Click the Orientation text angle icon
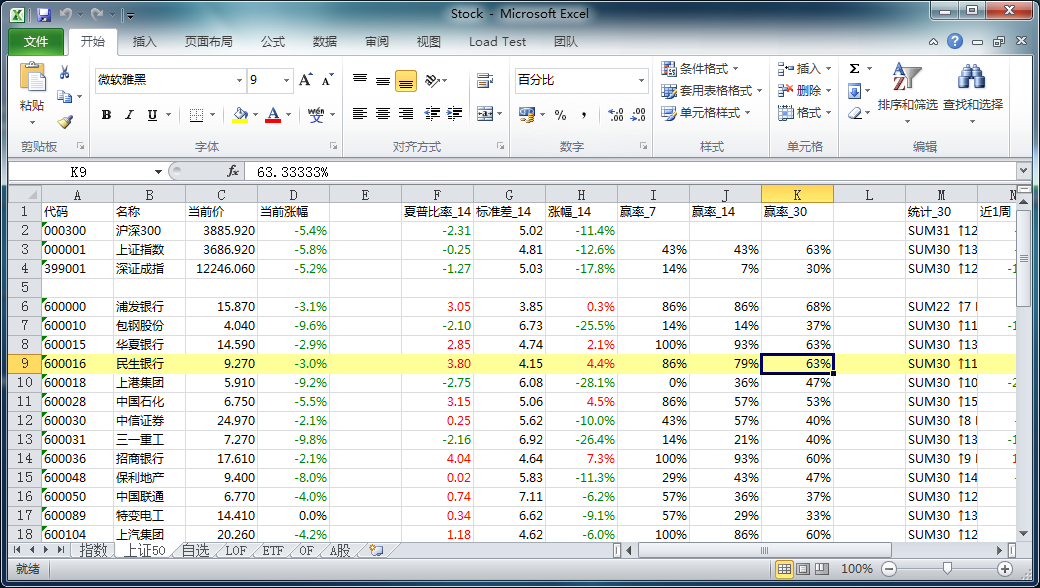 click(432, 80)
